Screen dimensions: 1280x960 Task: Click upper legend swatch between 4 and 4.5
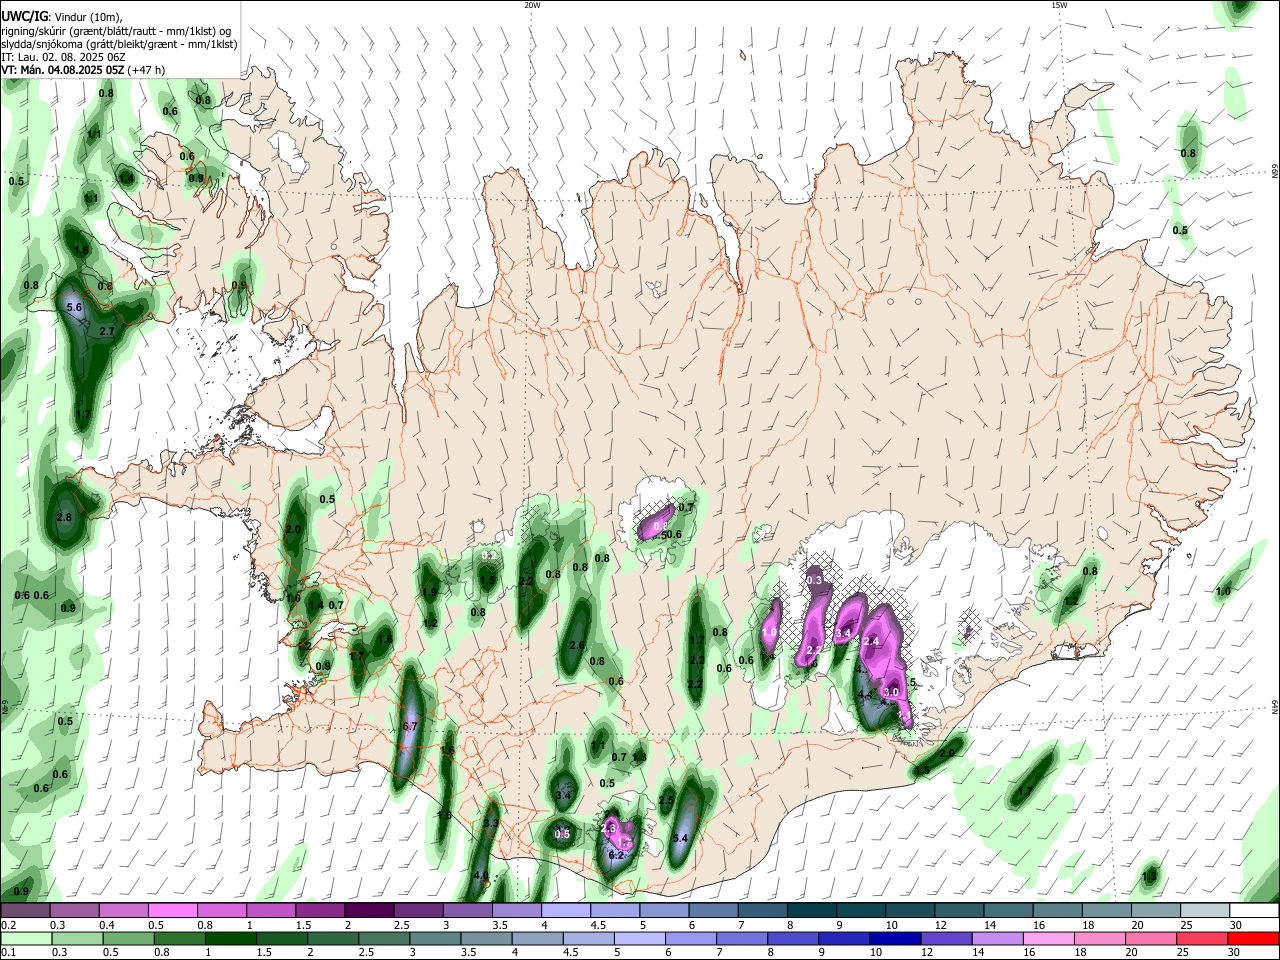(x=565, y=911)
